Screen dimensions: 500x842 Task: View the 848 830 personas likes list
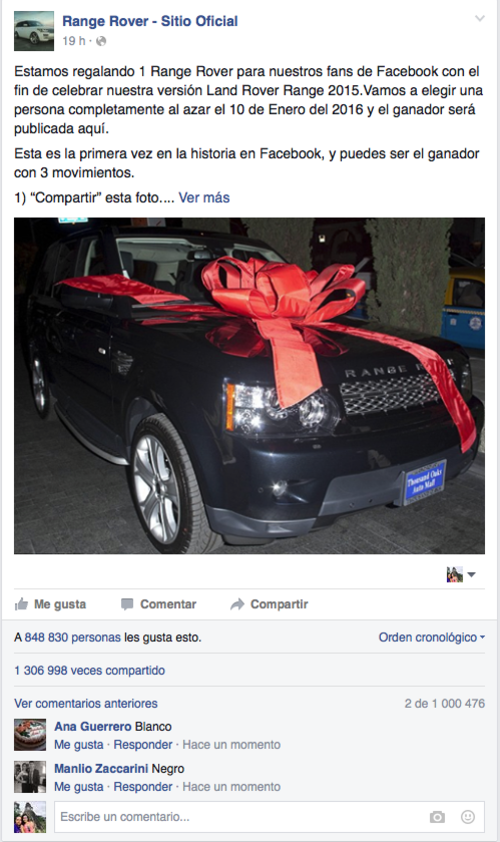(x=73, y=637)
